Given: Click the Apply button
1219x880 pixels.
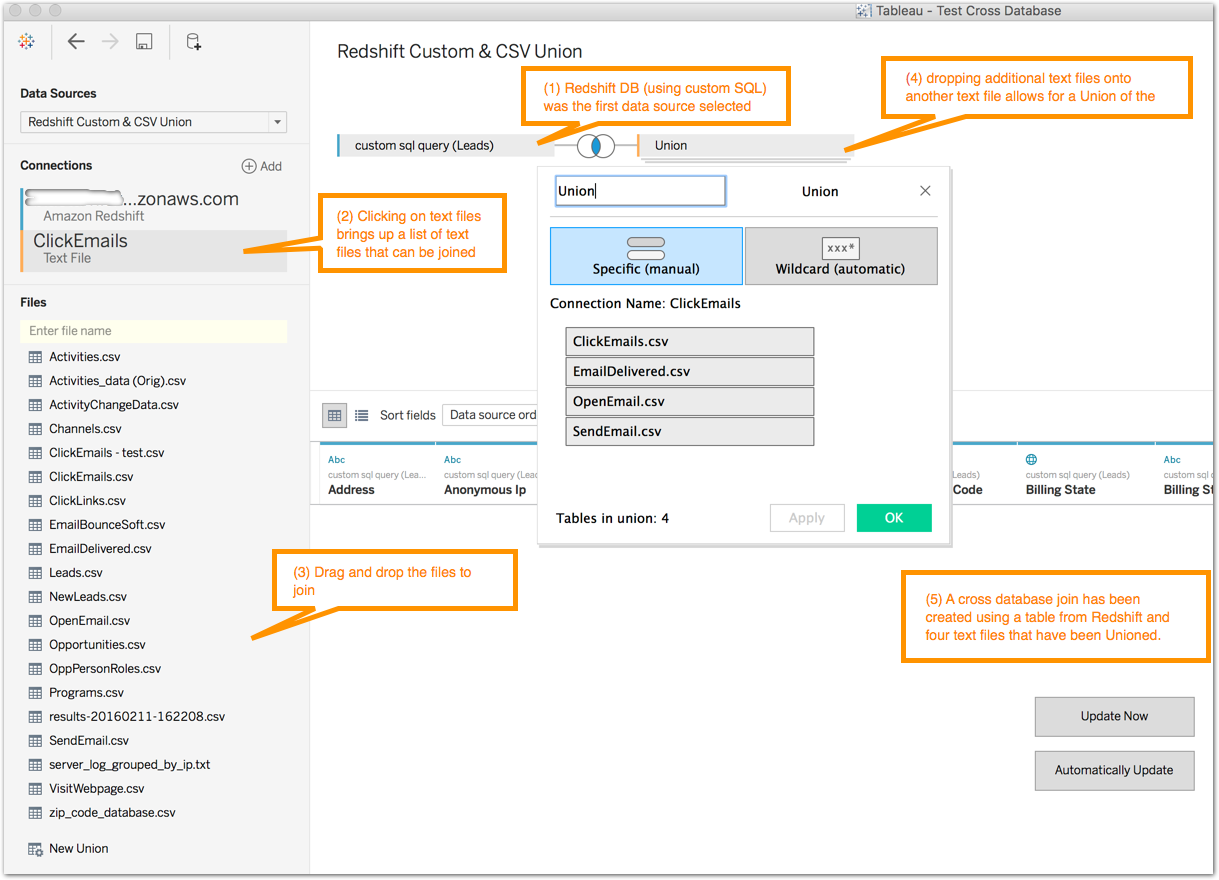Looking at the screenshot, I should tap(807, 518).
